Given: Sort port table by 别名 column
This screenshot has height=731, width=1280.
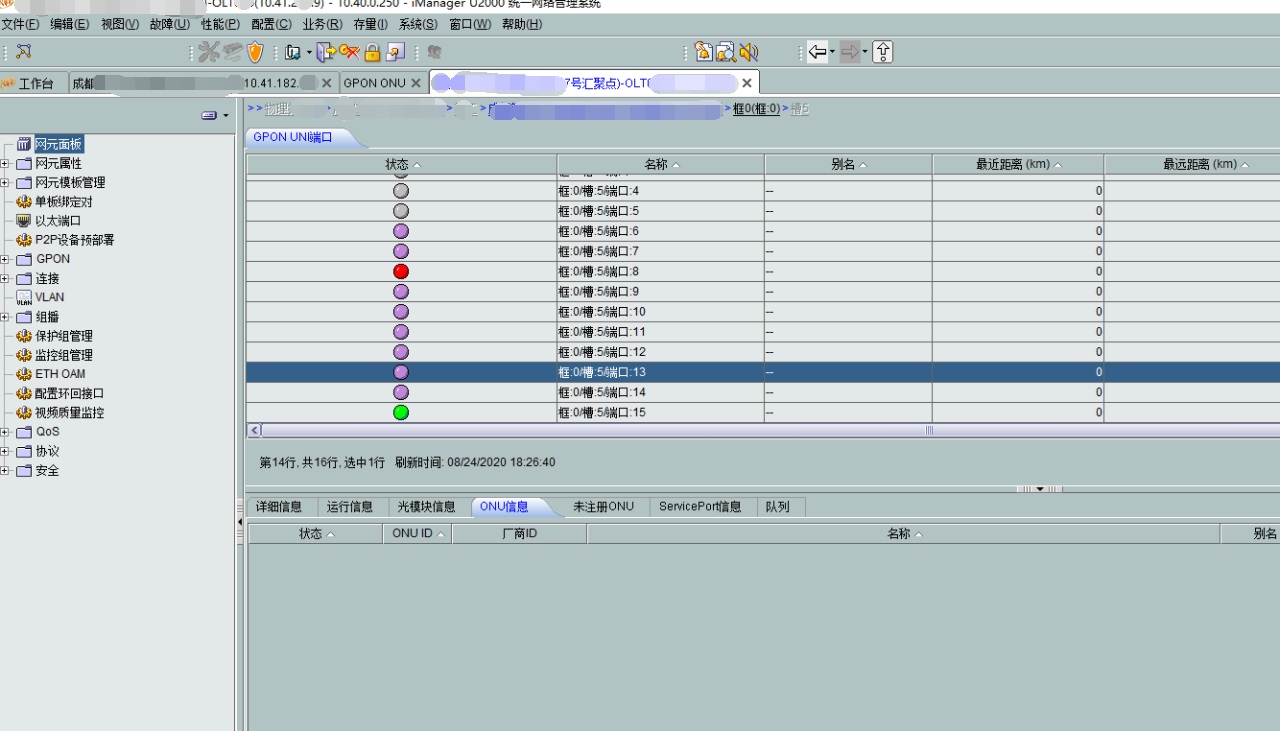Looking at the screenshot, I should [849, 164].
